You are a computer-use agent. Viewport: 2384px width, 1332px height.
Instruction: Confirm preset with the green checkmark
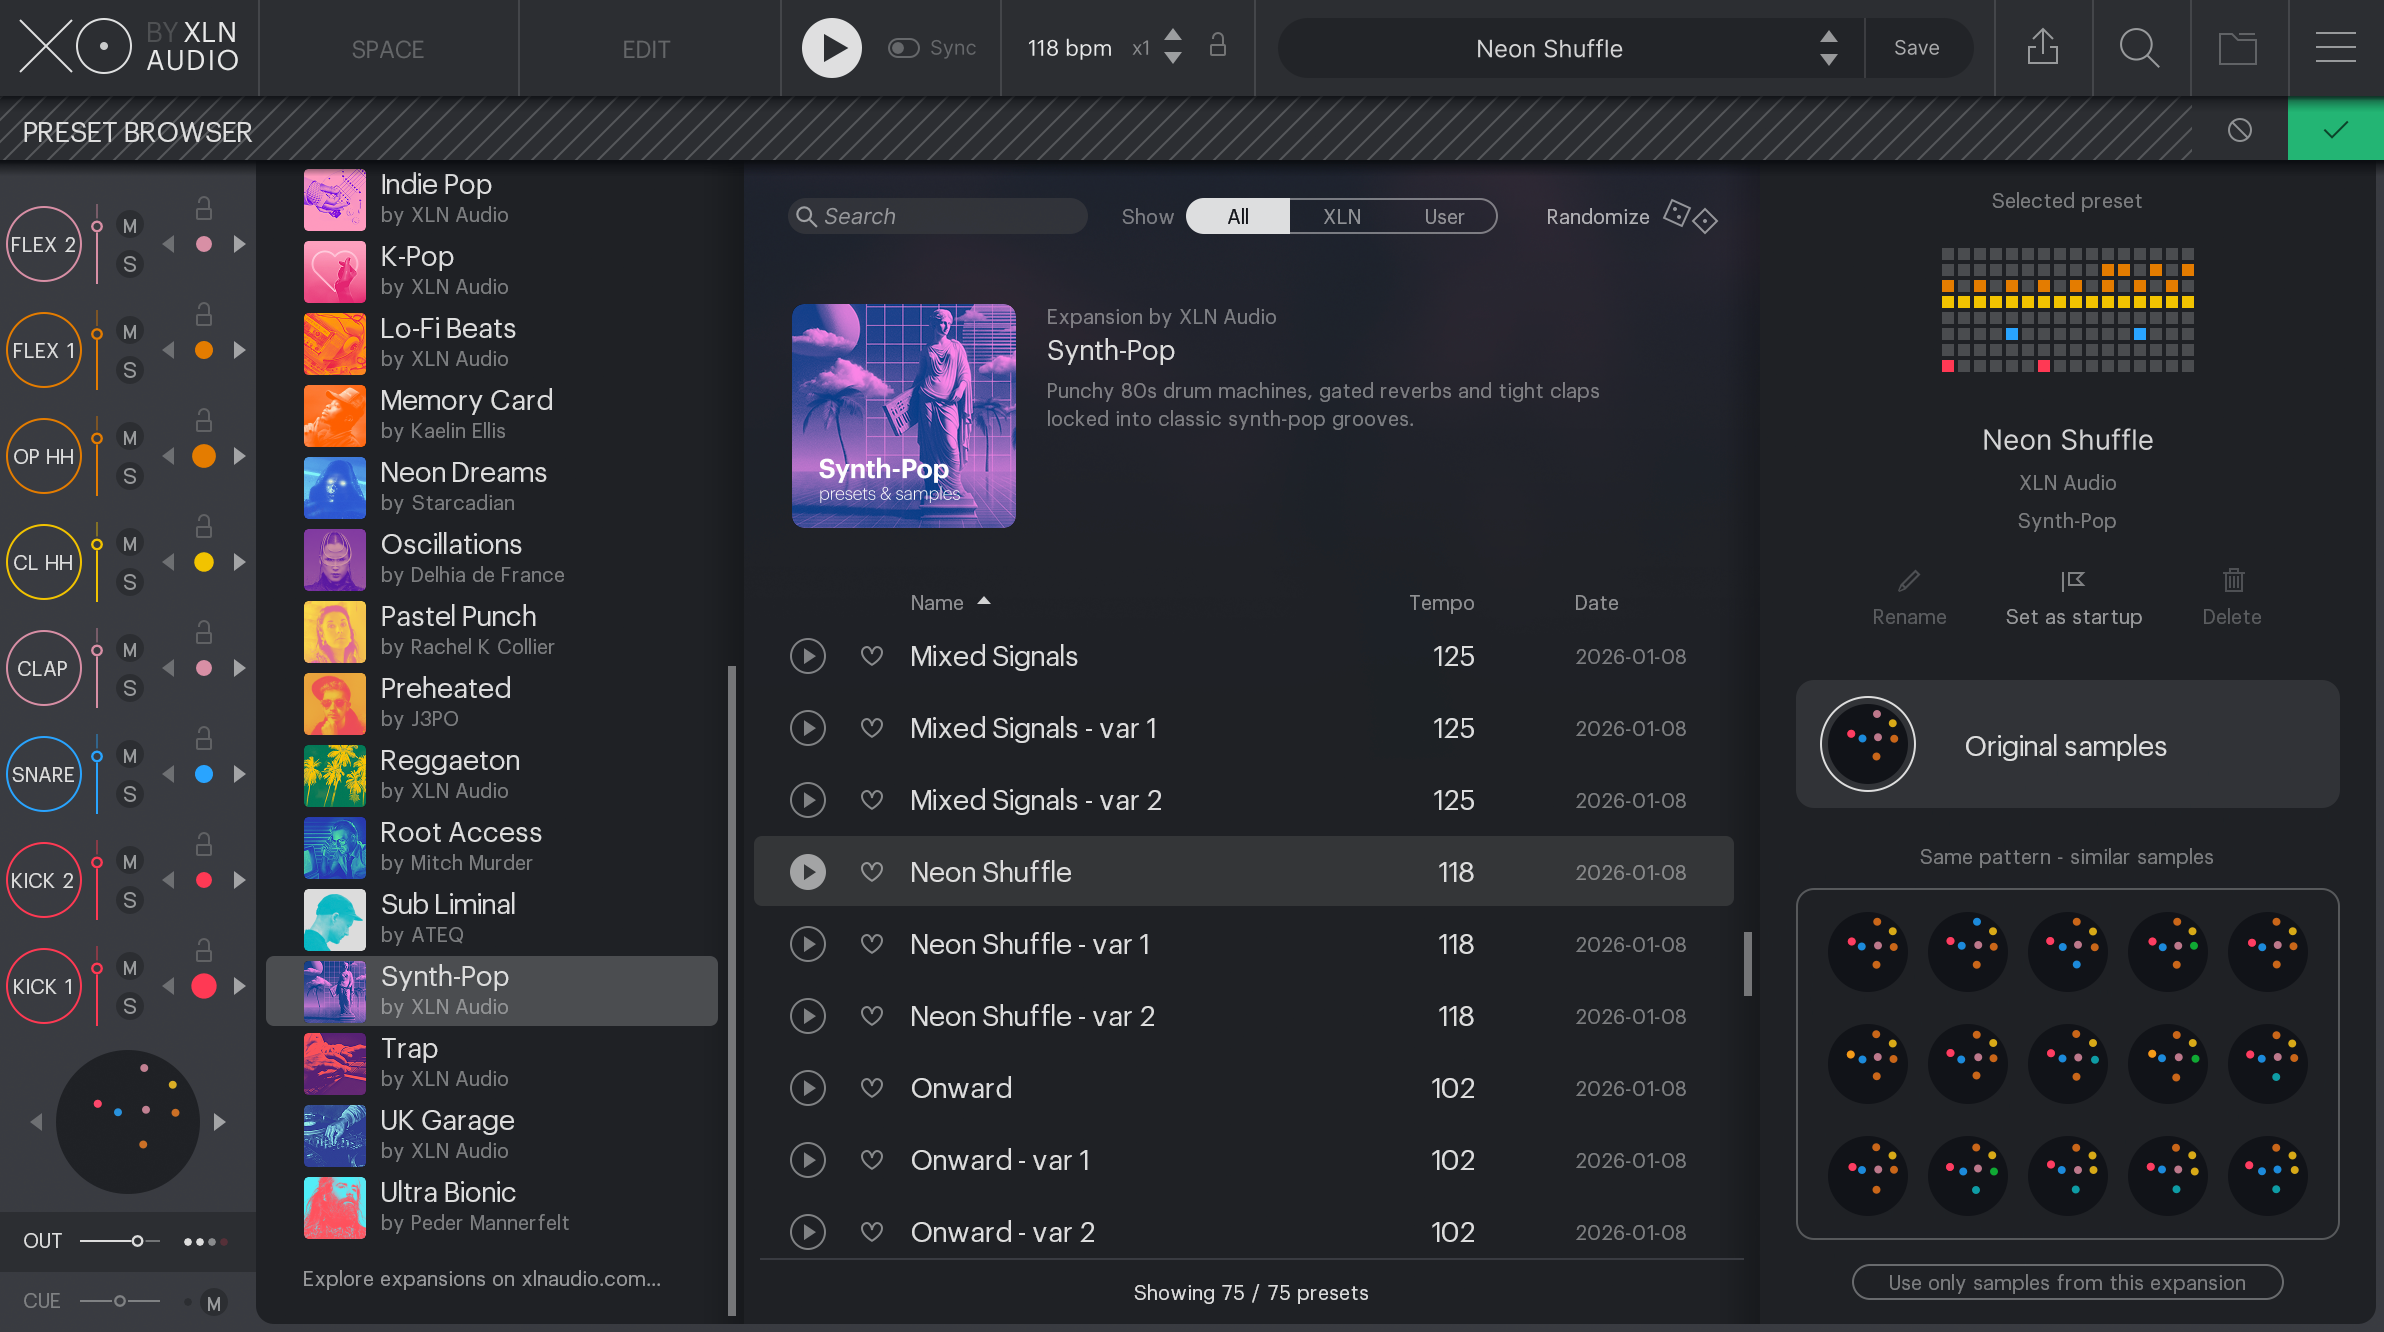tap(2335, 130)
